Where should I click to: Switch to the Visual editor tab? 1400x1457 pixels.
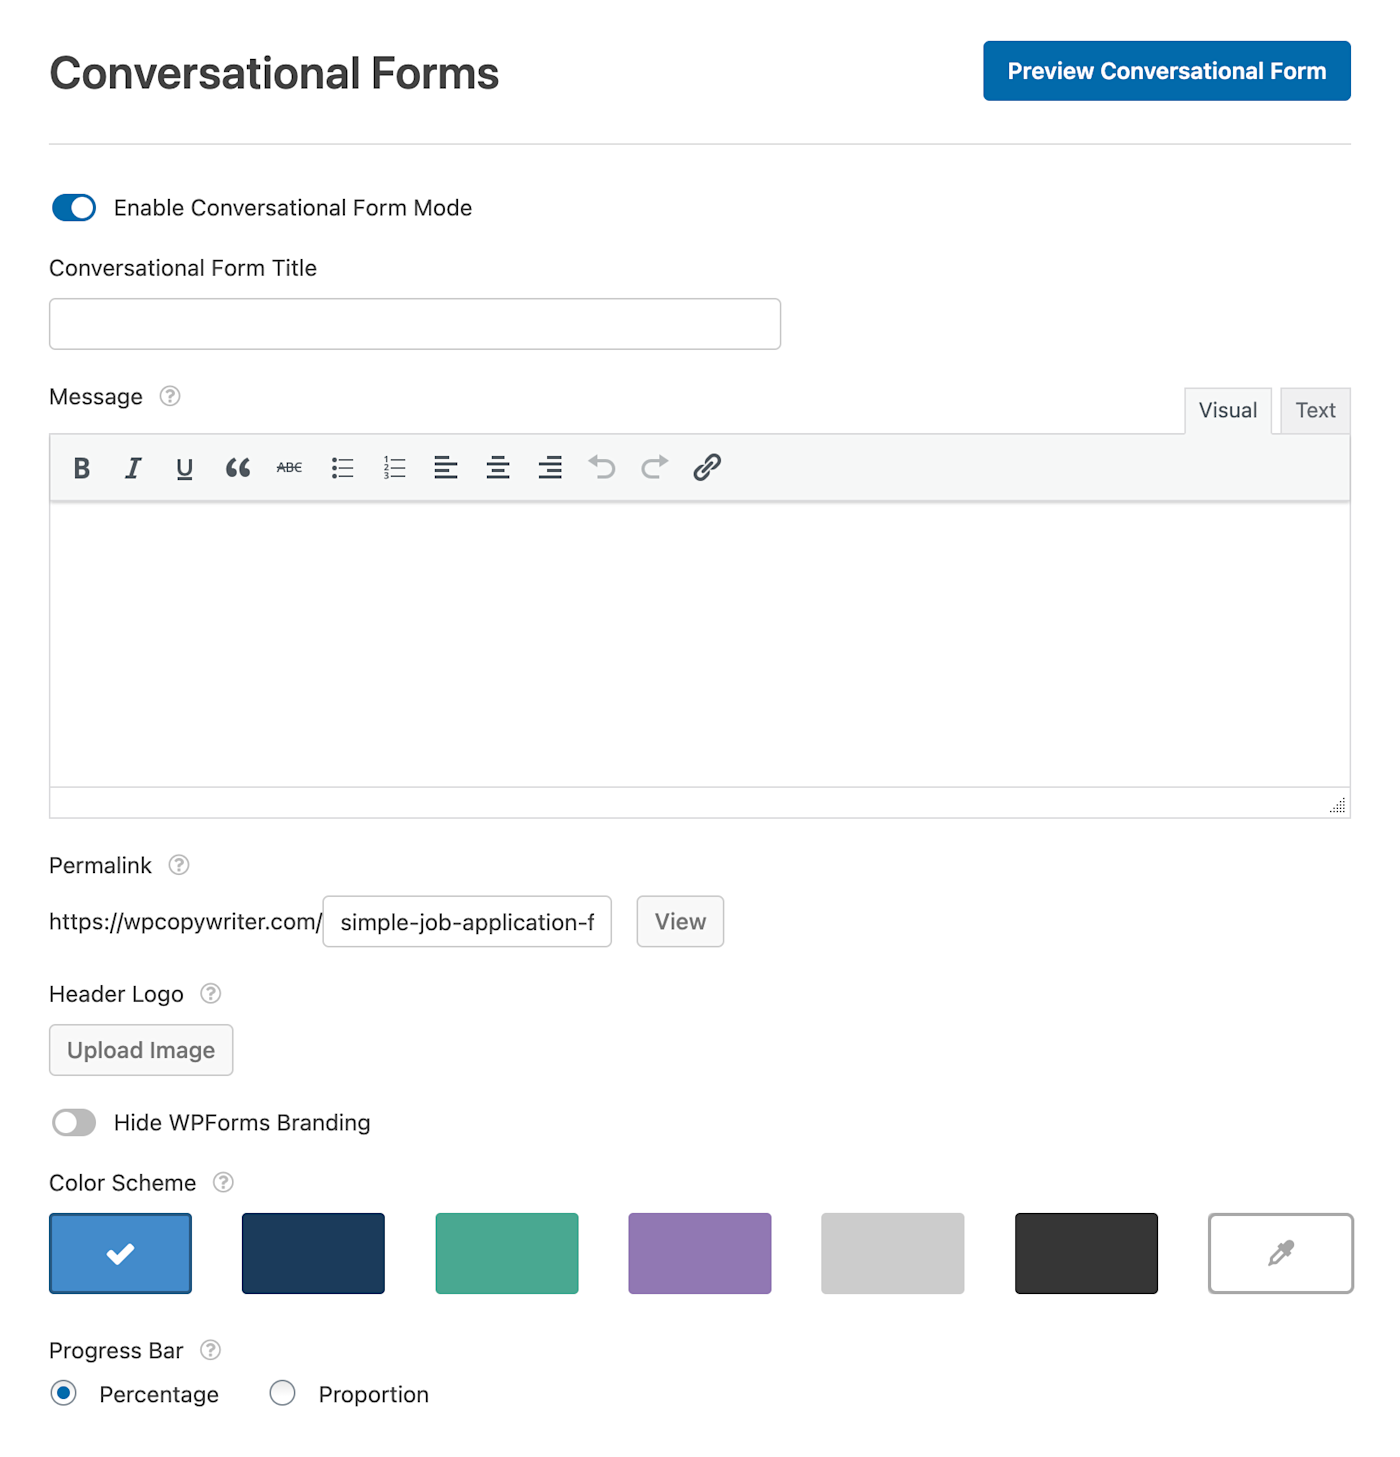(1227, 411)
